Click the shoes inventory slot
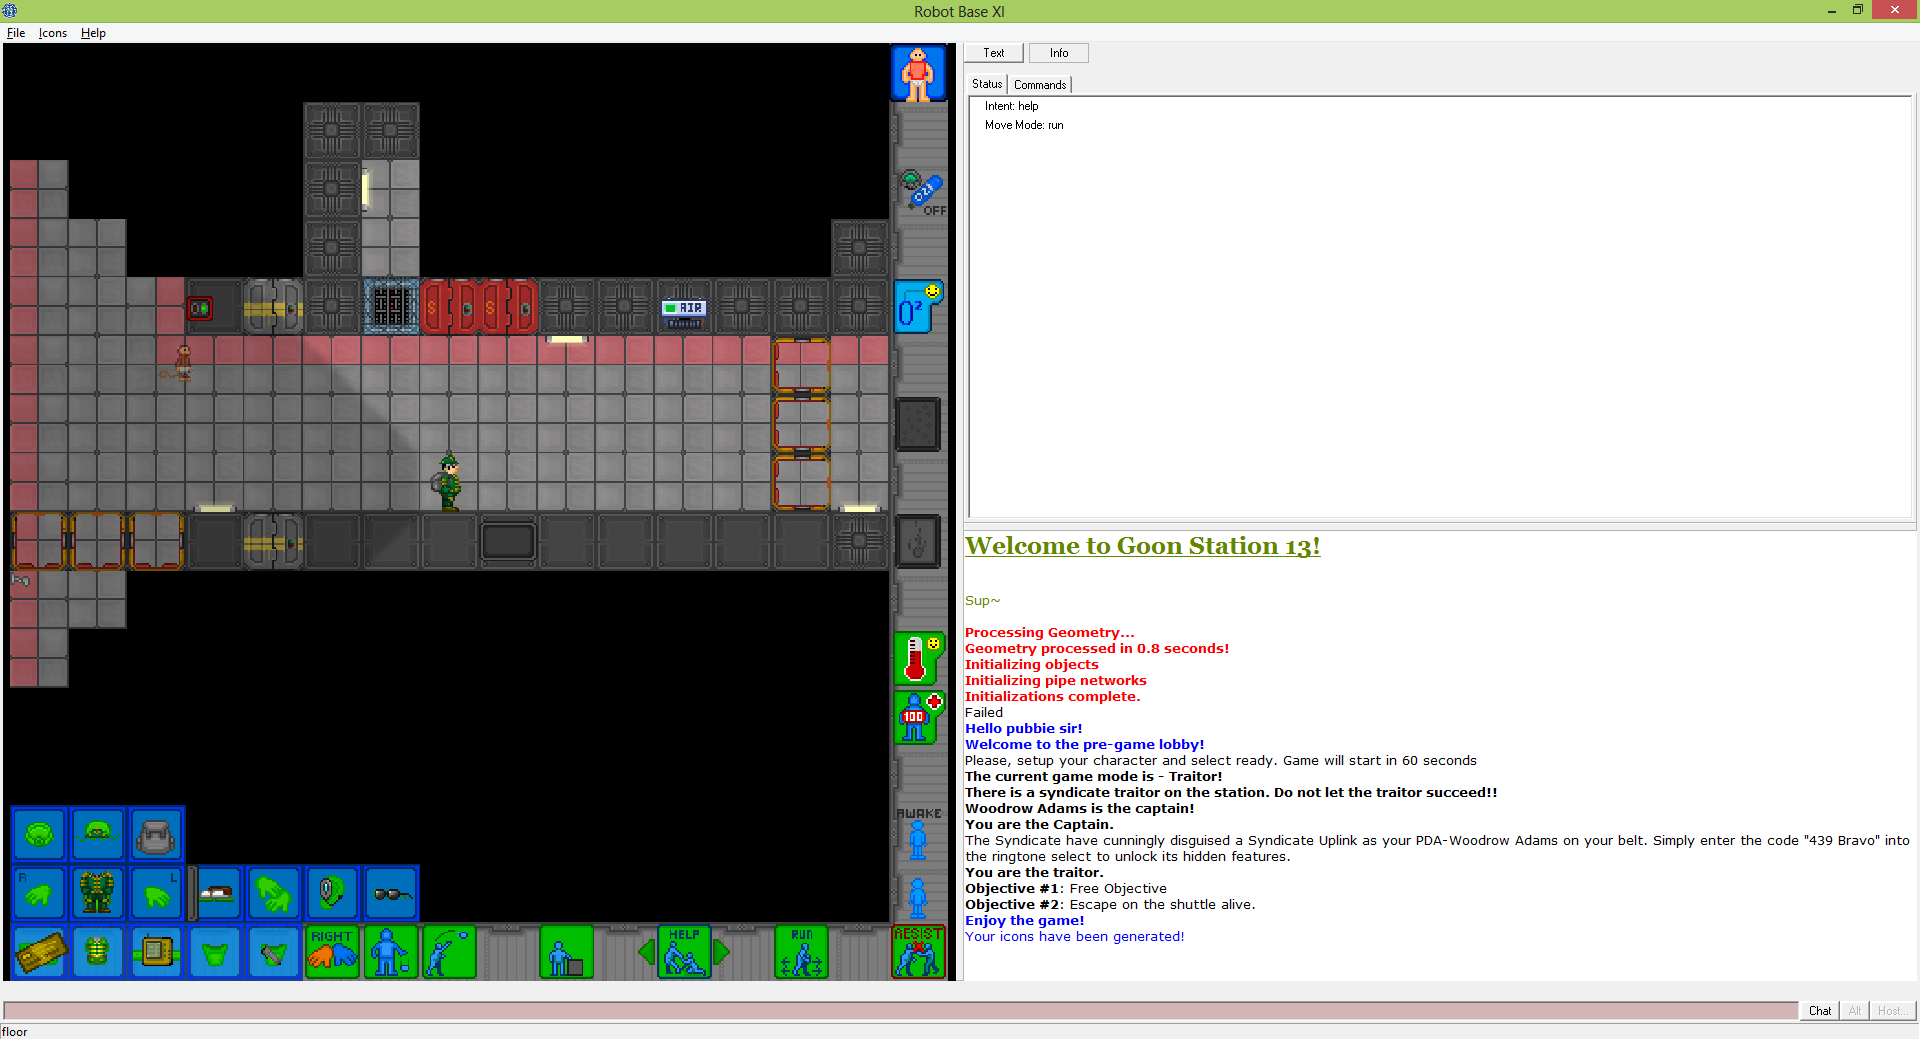 (216, 893)
